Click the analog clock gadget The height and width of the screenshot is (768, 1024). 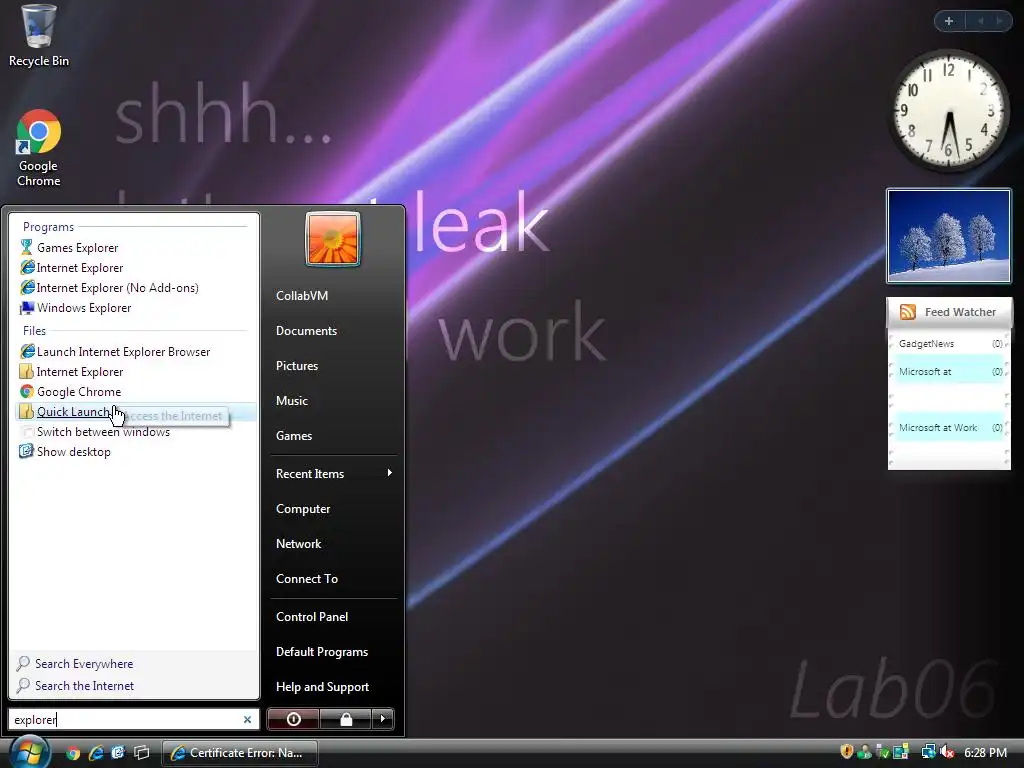pos(949,111)
